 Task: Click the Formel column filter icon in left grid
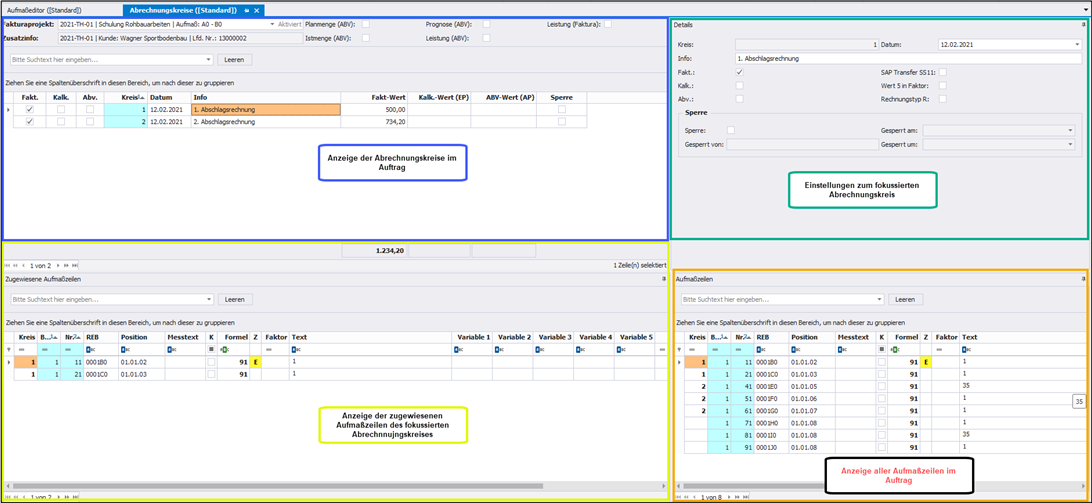point(225,350)
